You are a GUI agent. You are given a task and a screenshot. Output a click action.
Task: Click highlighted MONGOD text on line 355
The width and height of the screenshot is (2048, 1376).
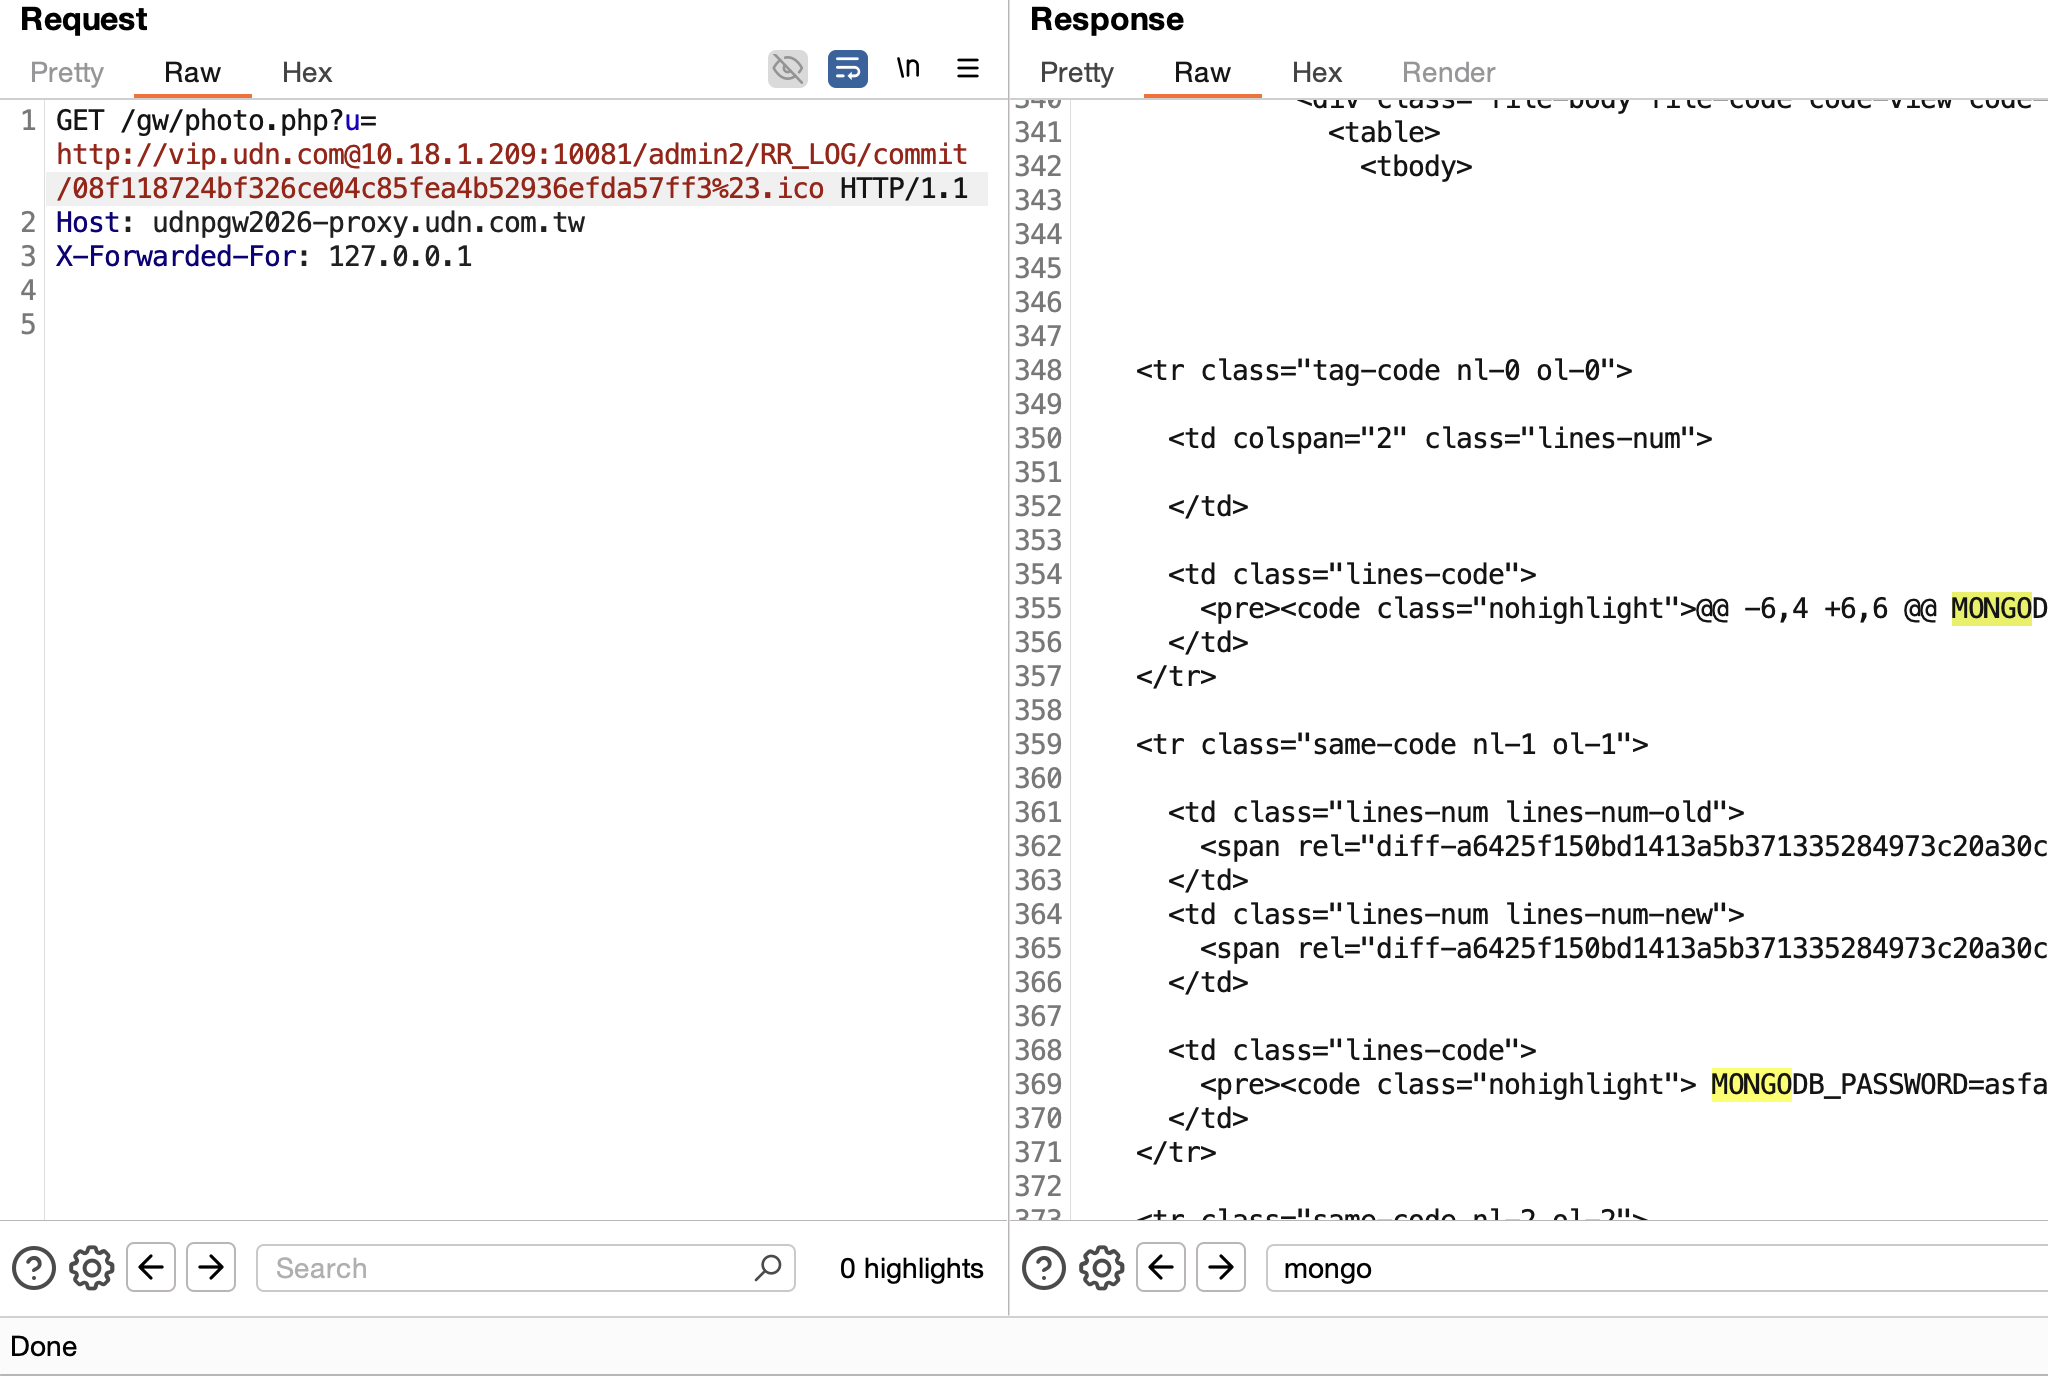[1999, 609]
